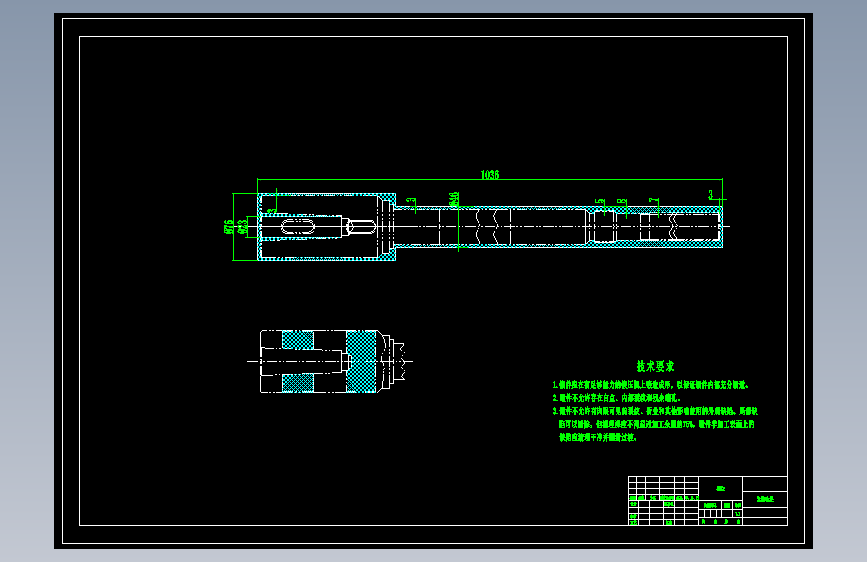Select technical requirement note number 2
The width and height of the screenshot is (867, 562).
(617, 398)
